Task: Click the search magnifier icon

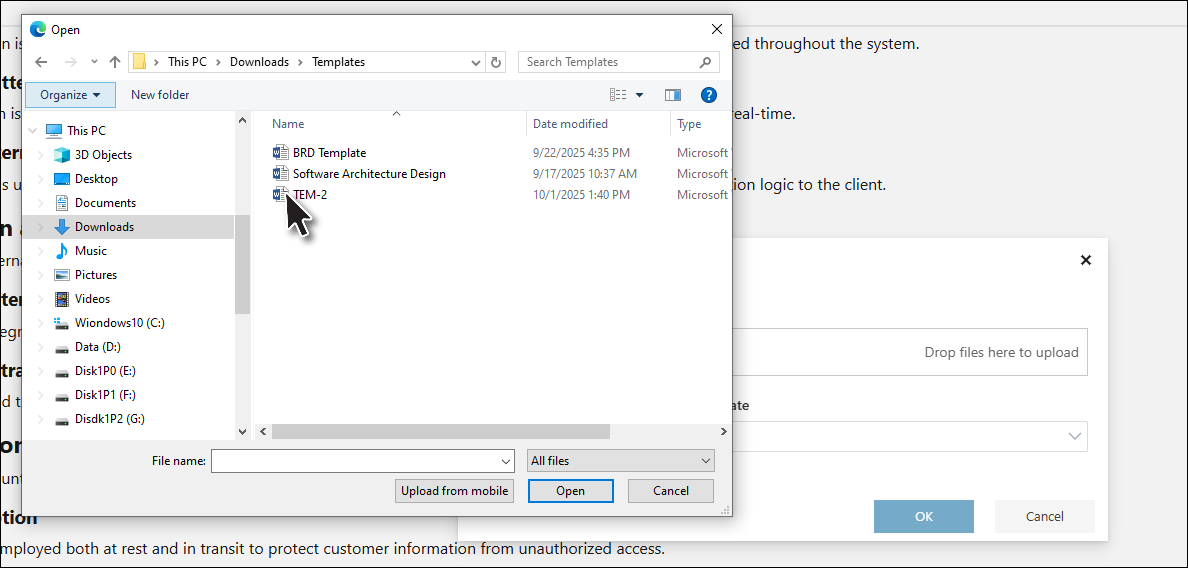Action: pos(708,62)
